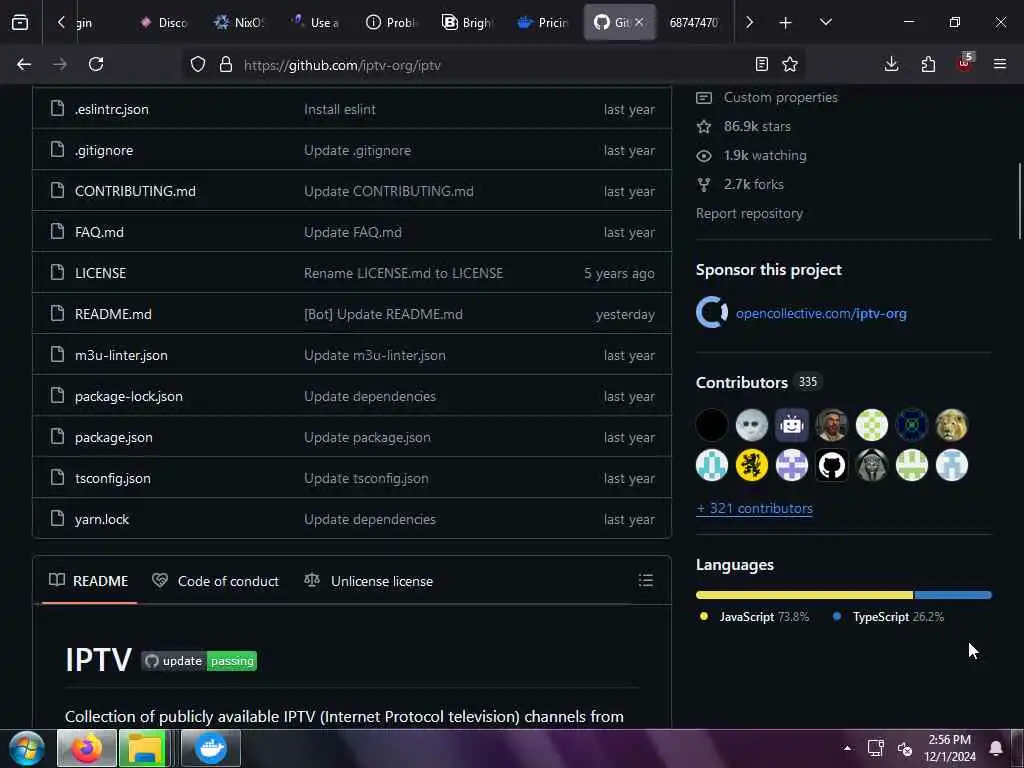Open File Explorer from the taskbar
The height and width of the screenshot is (768, 1024).
pos(146,748)
